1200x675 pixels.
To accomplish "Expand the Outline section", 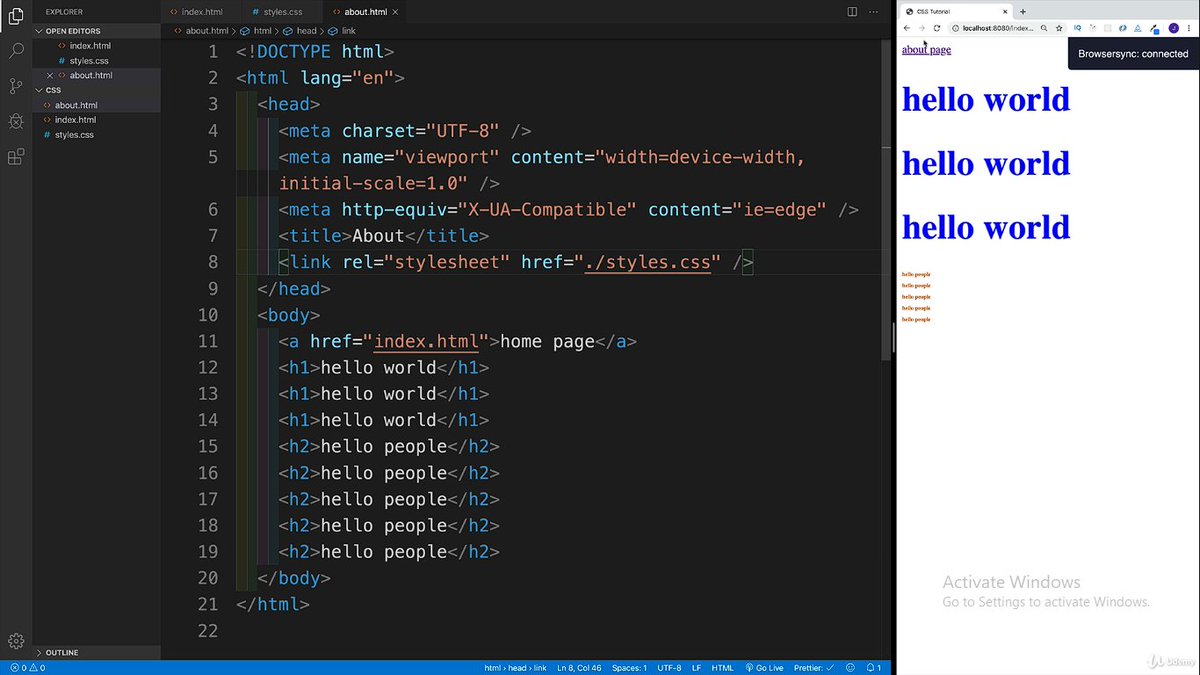I will point(96,652).
